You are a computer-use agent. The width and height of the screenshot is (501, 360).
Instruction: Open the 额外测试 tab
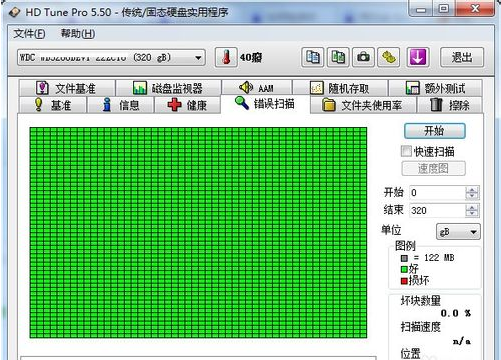(435, 88)
